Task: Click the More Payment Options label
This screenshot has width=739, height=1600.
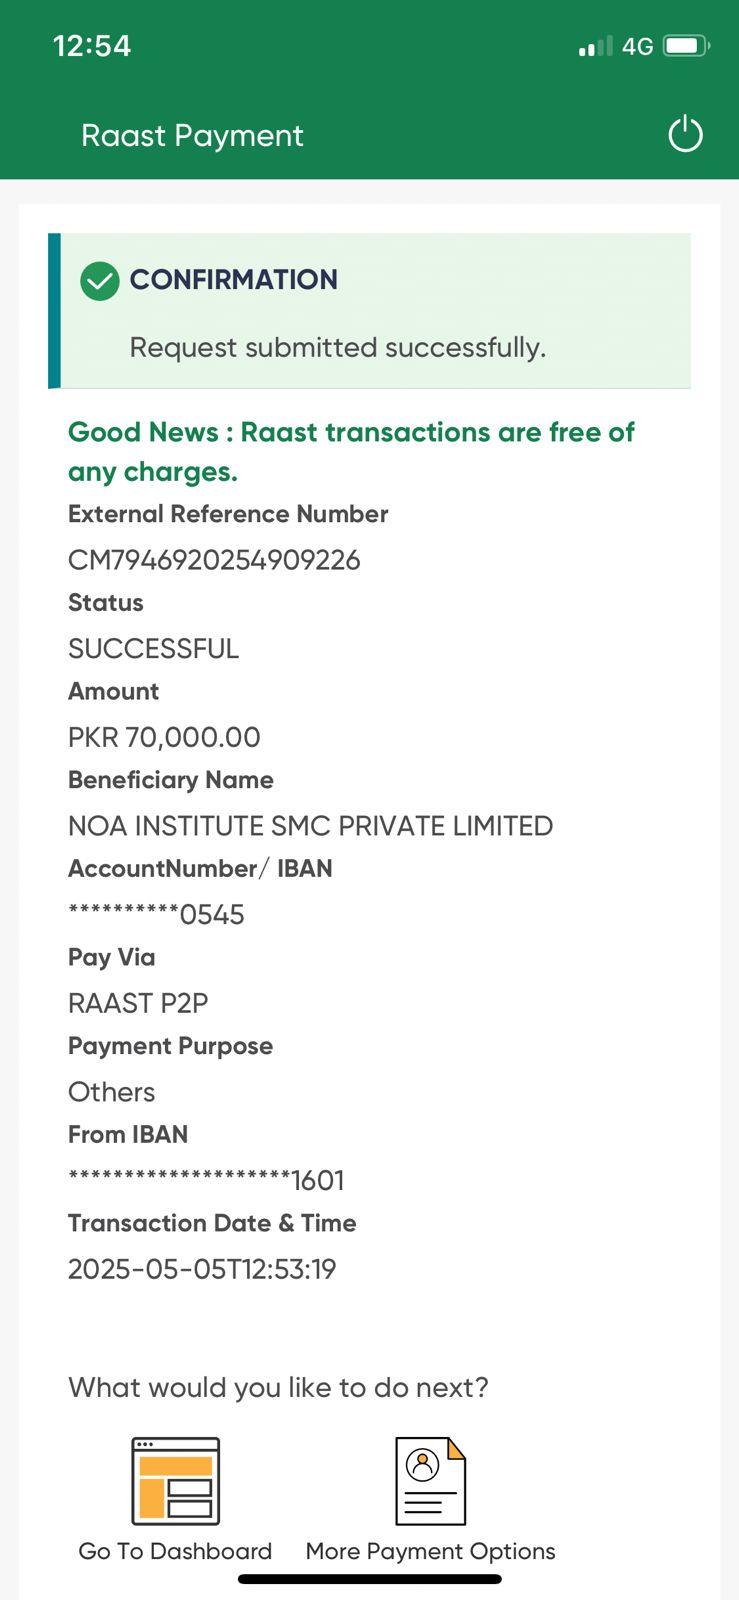Action: tap(430, 1551)
